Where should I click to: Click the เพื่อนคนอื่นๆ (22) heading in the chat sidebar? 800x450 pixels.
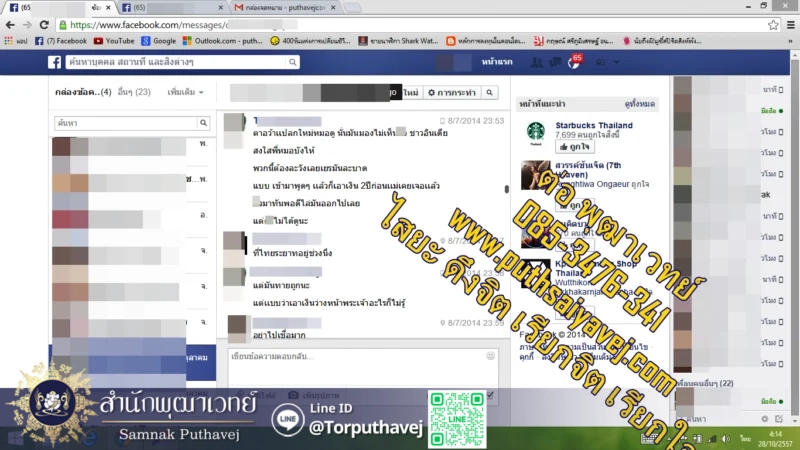click(705, 383)
